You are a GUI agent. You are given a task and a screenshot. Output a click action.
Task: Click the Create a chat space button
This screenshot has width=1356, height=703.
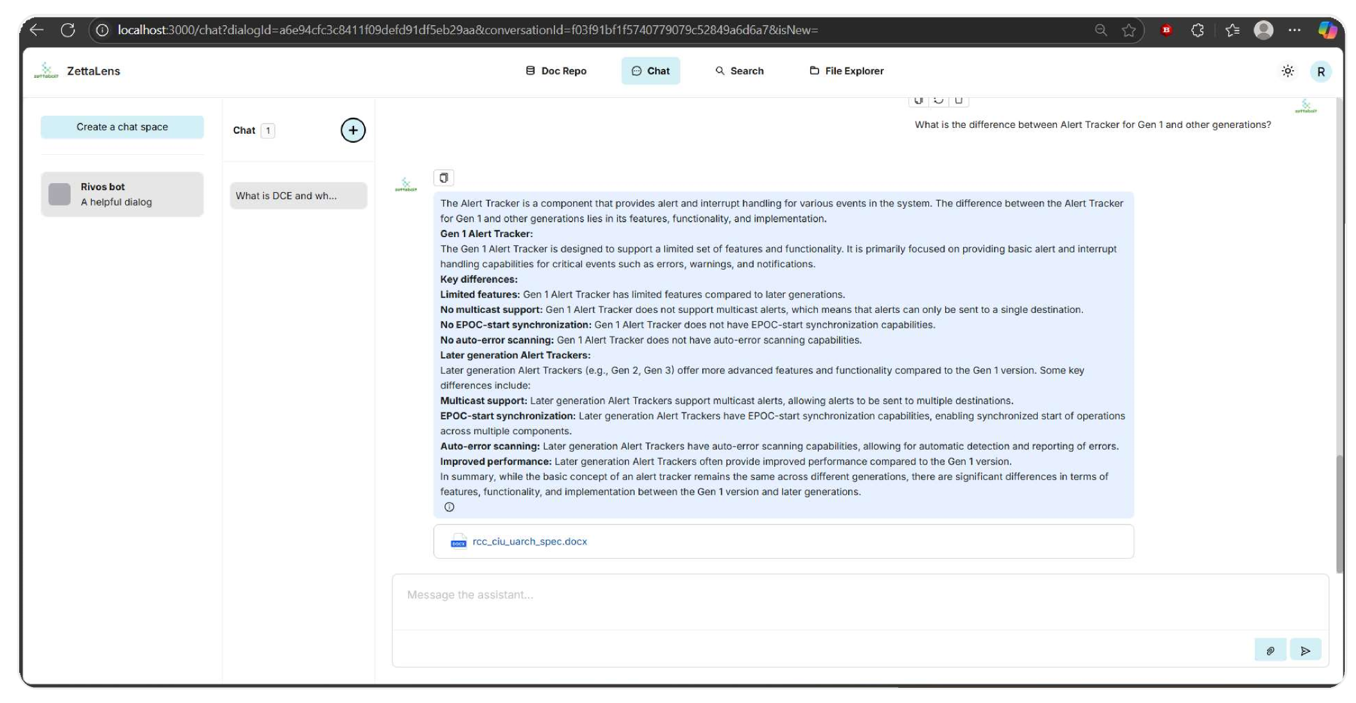122,127
